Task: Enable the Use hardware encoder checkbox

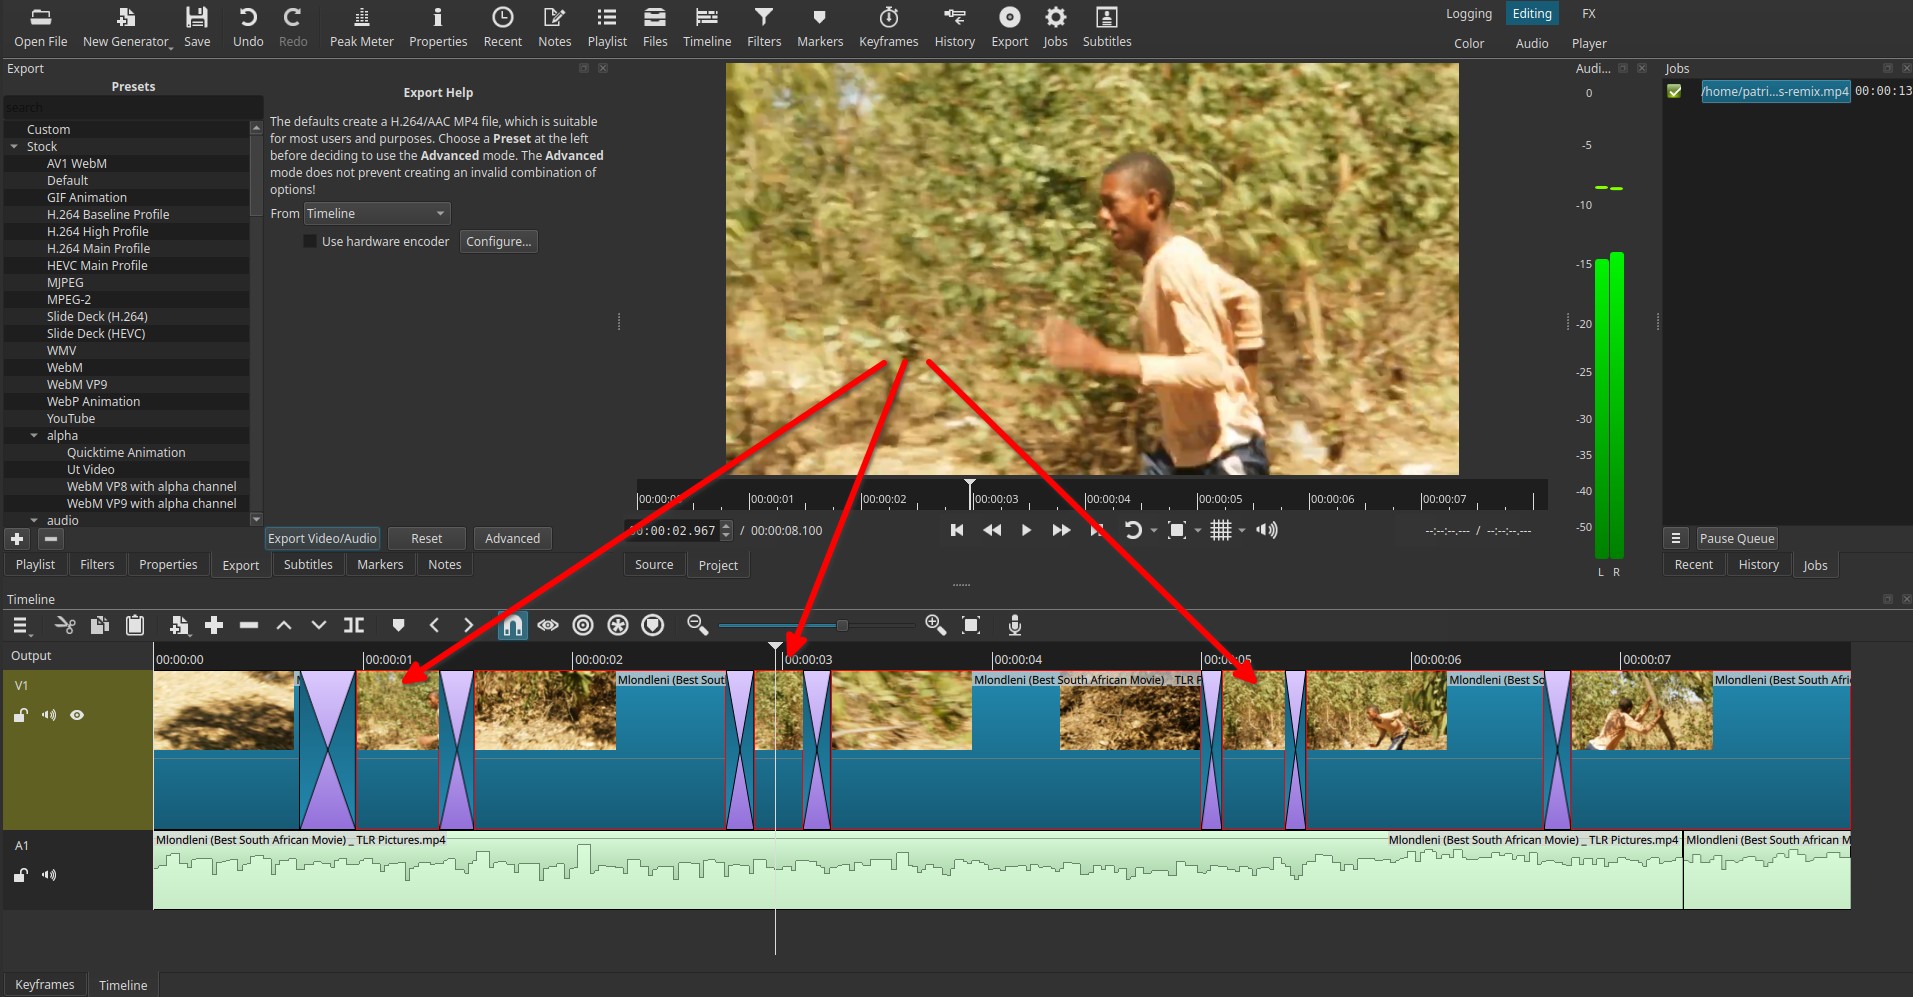Action: click(x=310, y=241)
